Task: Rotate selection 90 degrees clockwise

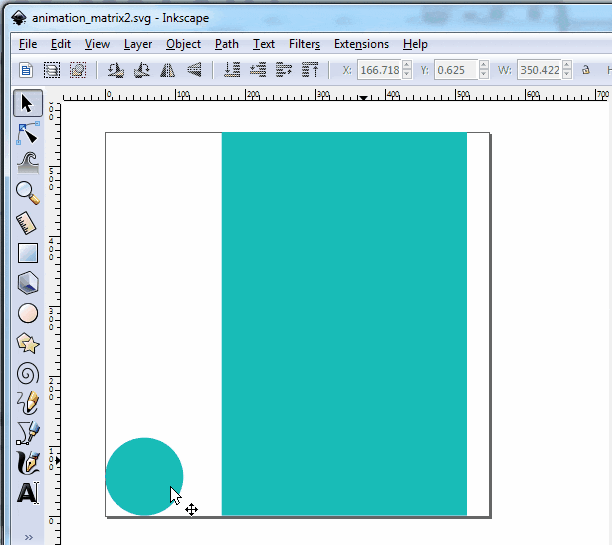Action: [x=142, y=70]
